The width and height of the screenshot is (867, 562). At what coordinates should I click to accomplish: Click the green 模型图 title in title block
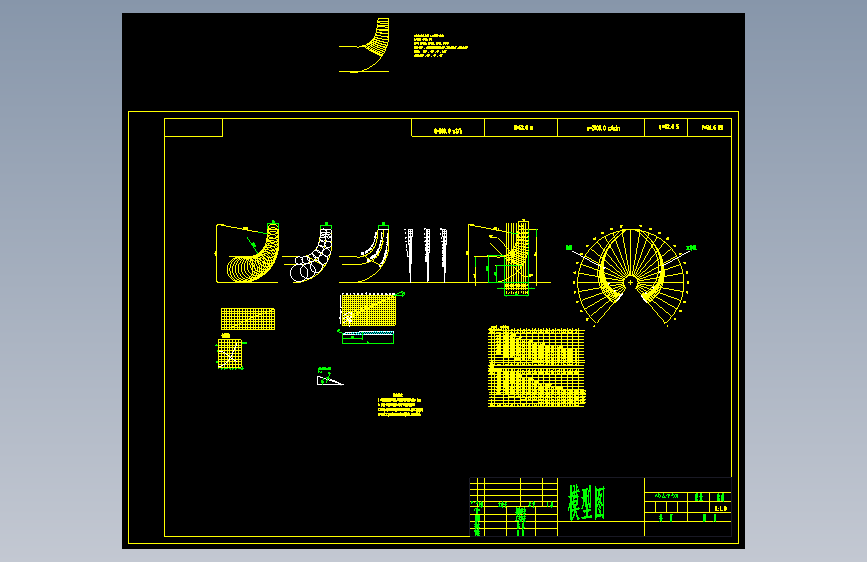coord(587,503)
